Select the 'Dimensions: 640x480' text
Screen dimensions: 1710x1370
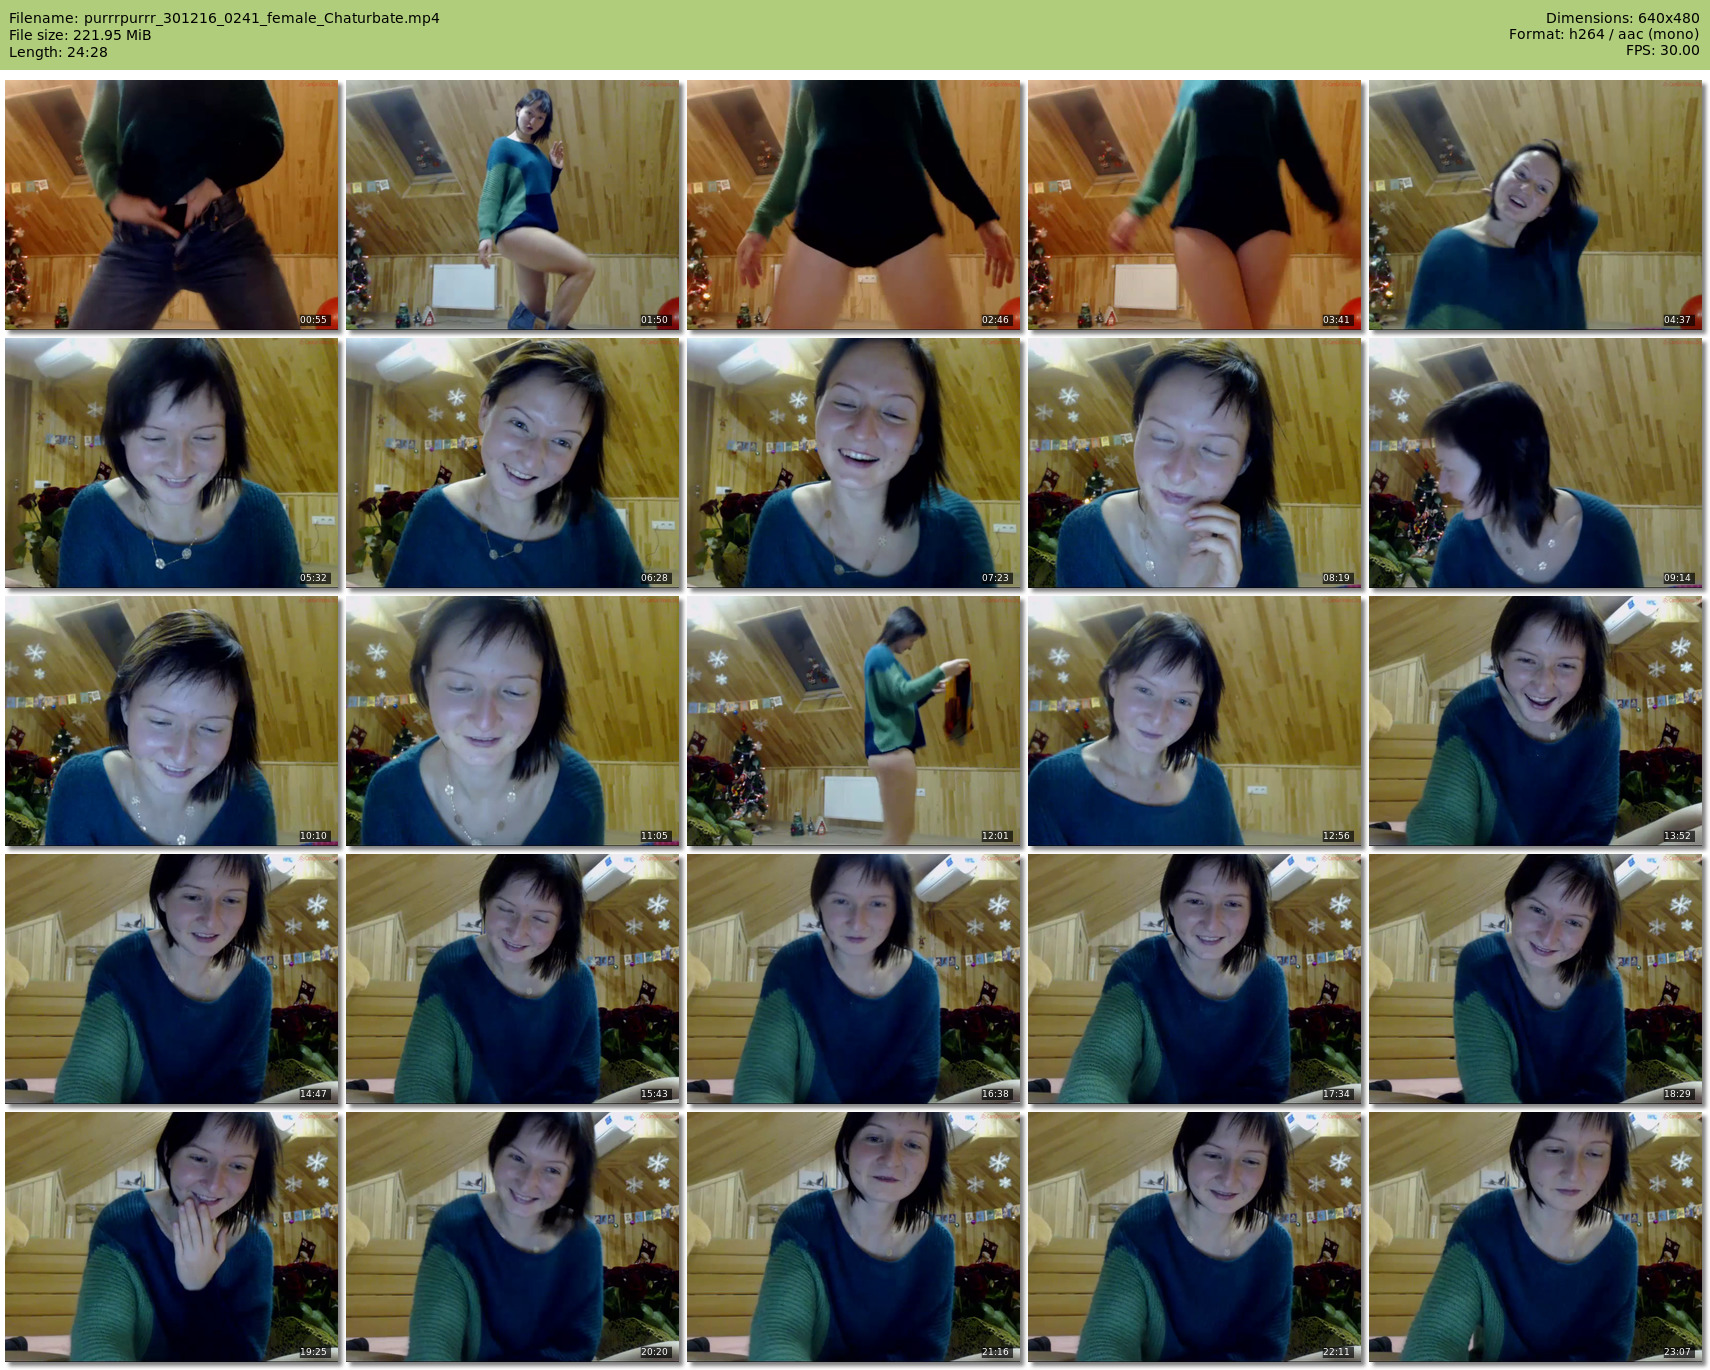tap(1622, 18)
